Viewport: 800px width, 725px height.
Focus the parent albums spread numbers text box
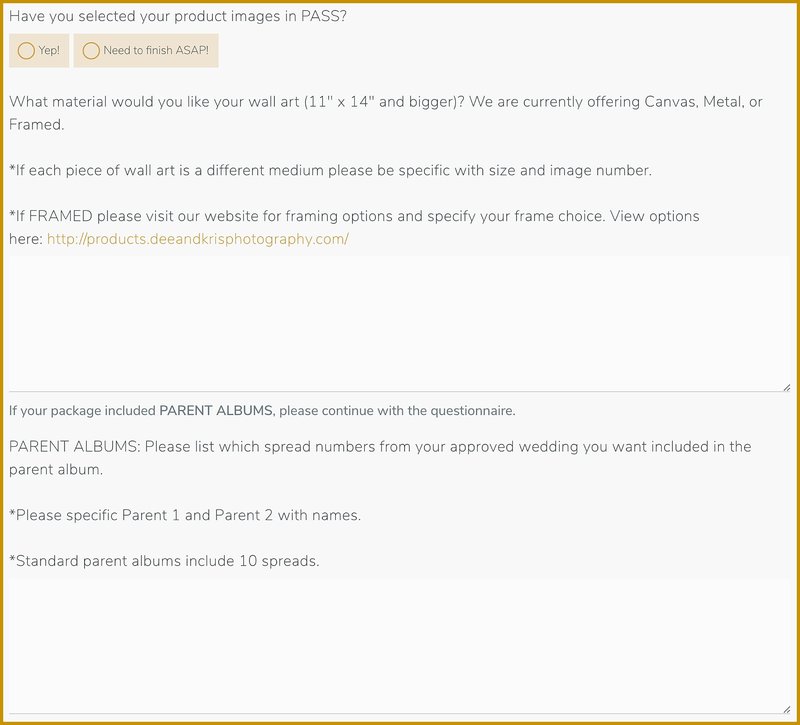coord(400,645)
